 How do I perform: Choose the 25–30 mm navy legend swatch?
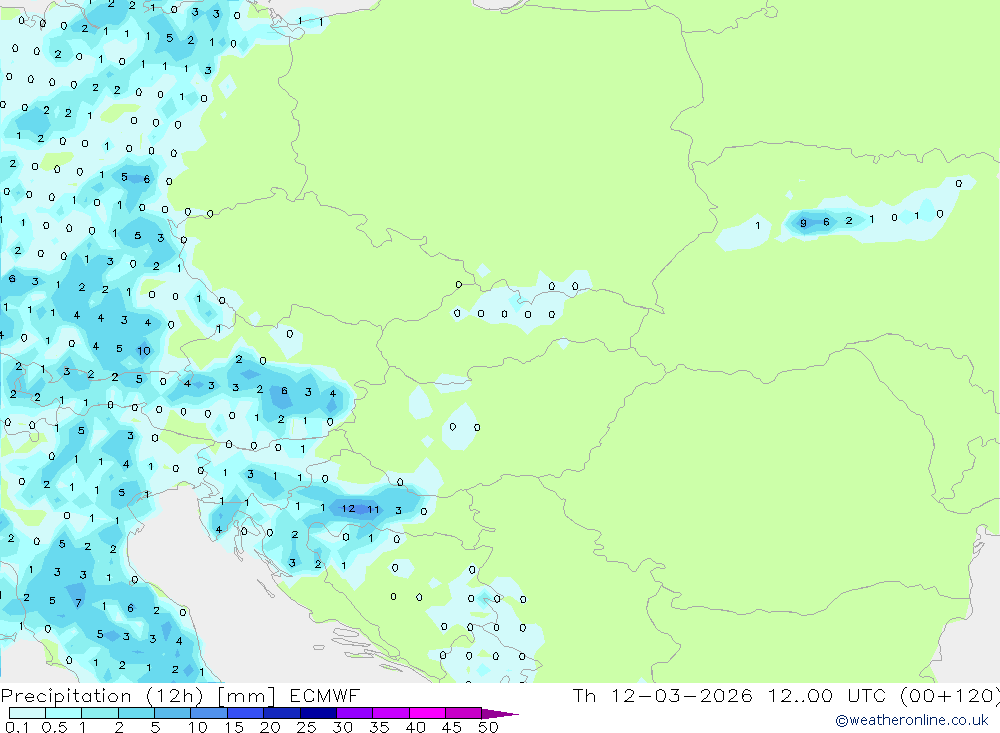coord(318,713)
